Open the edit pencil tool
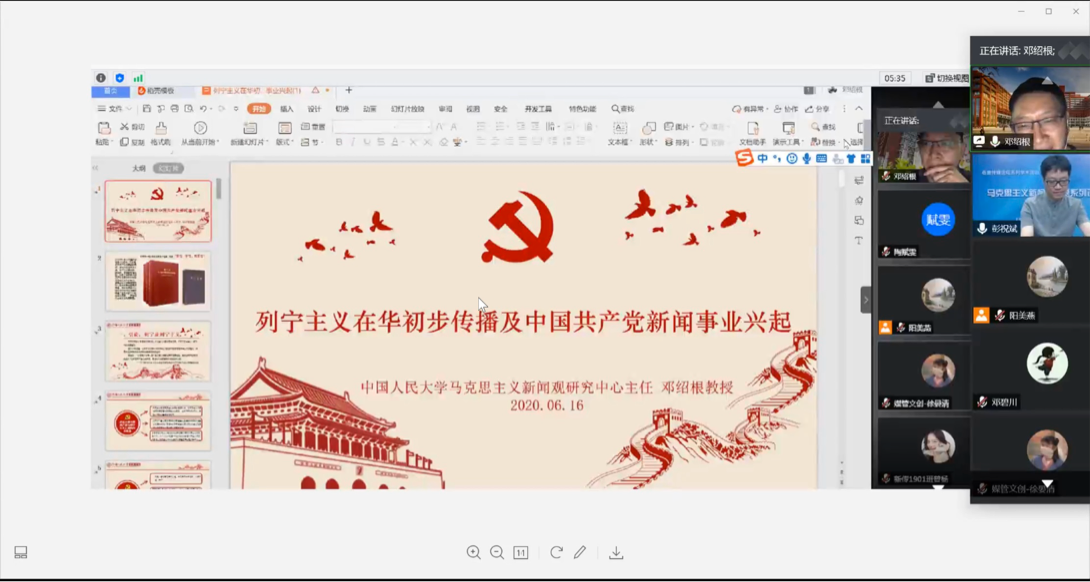This screenshot has width=1090, height=582. 580,553
